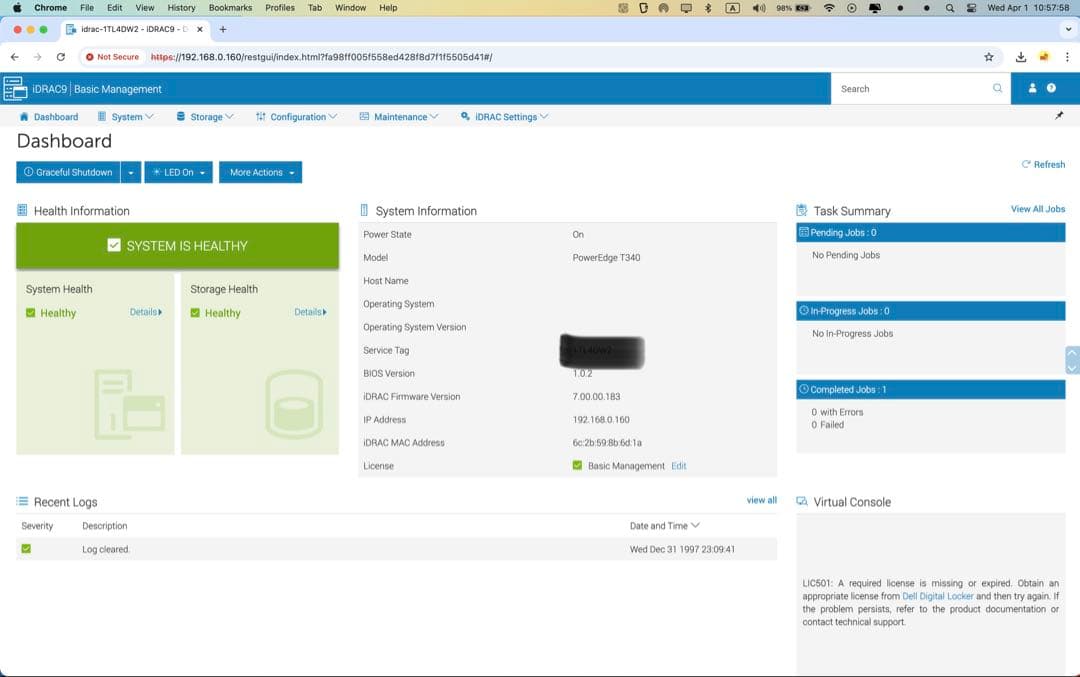Open the LED On dropdown
1080x677 pixels.
(x=178, y=172)
